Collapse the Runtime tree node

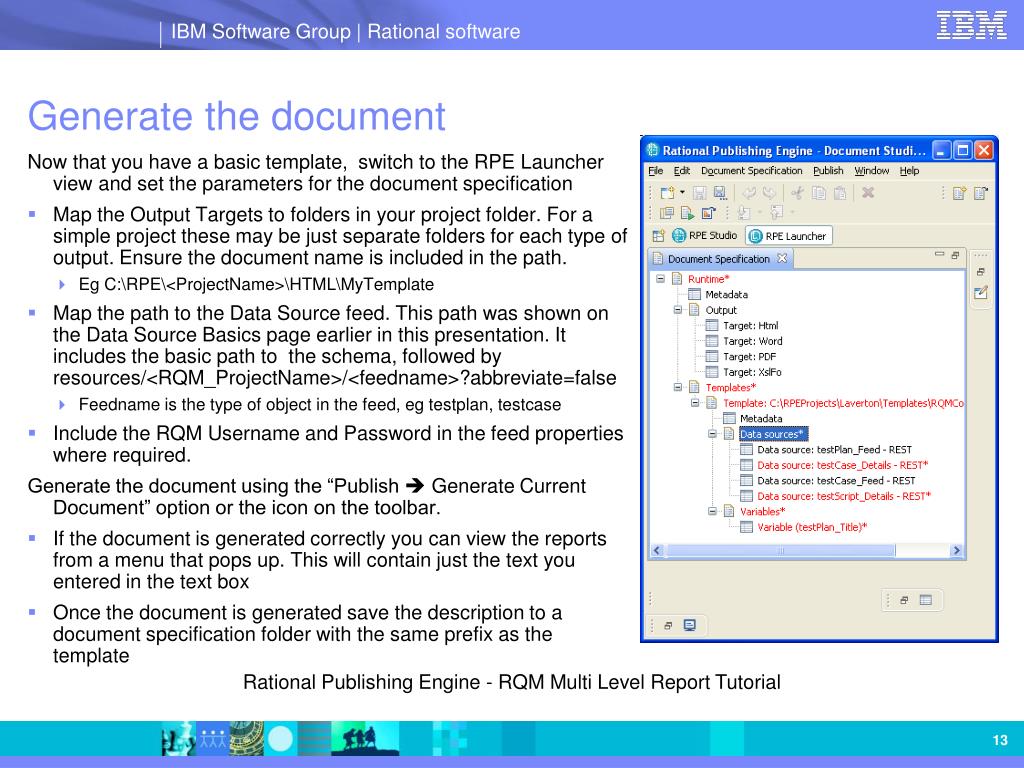coord(660,279)
